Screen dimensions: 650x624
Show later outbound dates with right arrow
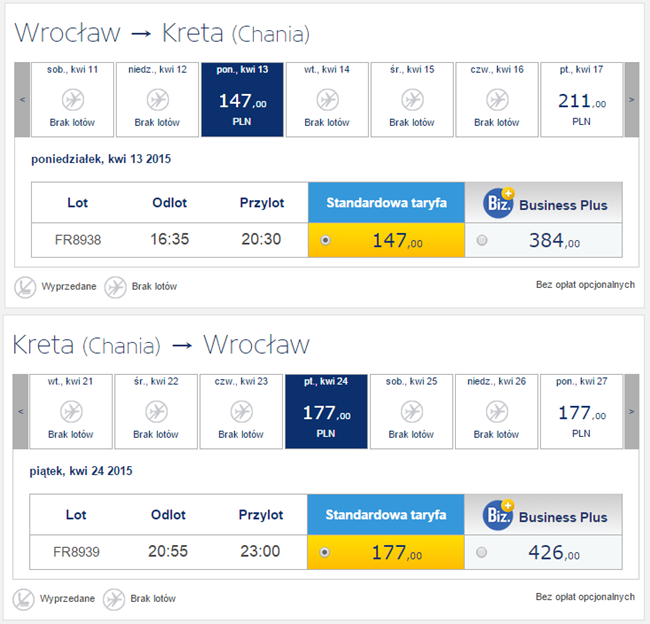(x=631, y=100)
